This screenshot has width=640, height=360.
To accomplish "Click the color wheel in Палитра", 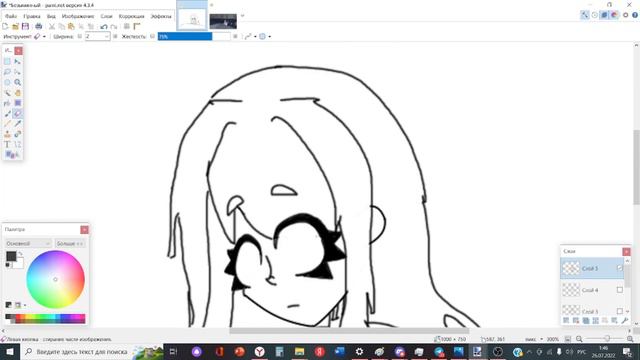I will tap(56, 280).
